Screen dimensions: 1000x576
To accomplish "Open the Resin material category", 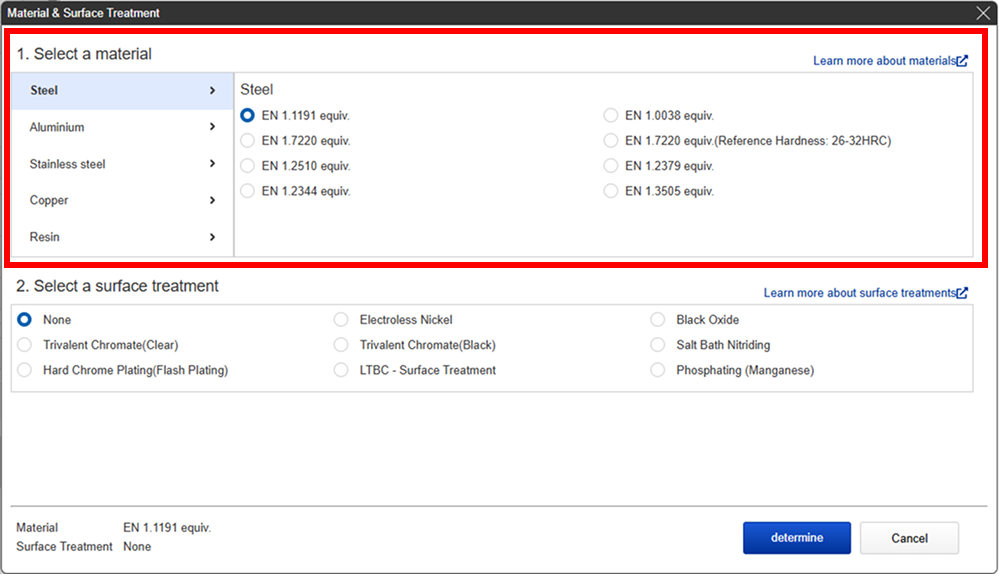I will 122,237.
